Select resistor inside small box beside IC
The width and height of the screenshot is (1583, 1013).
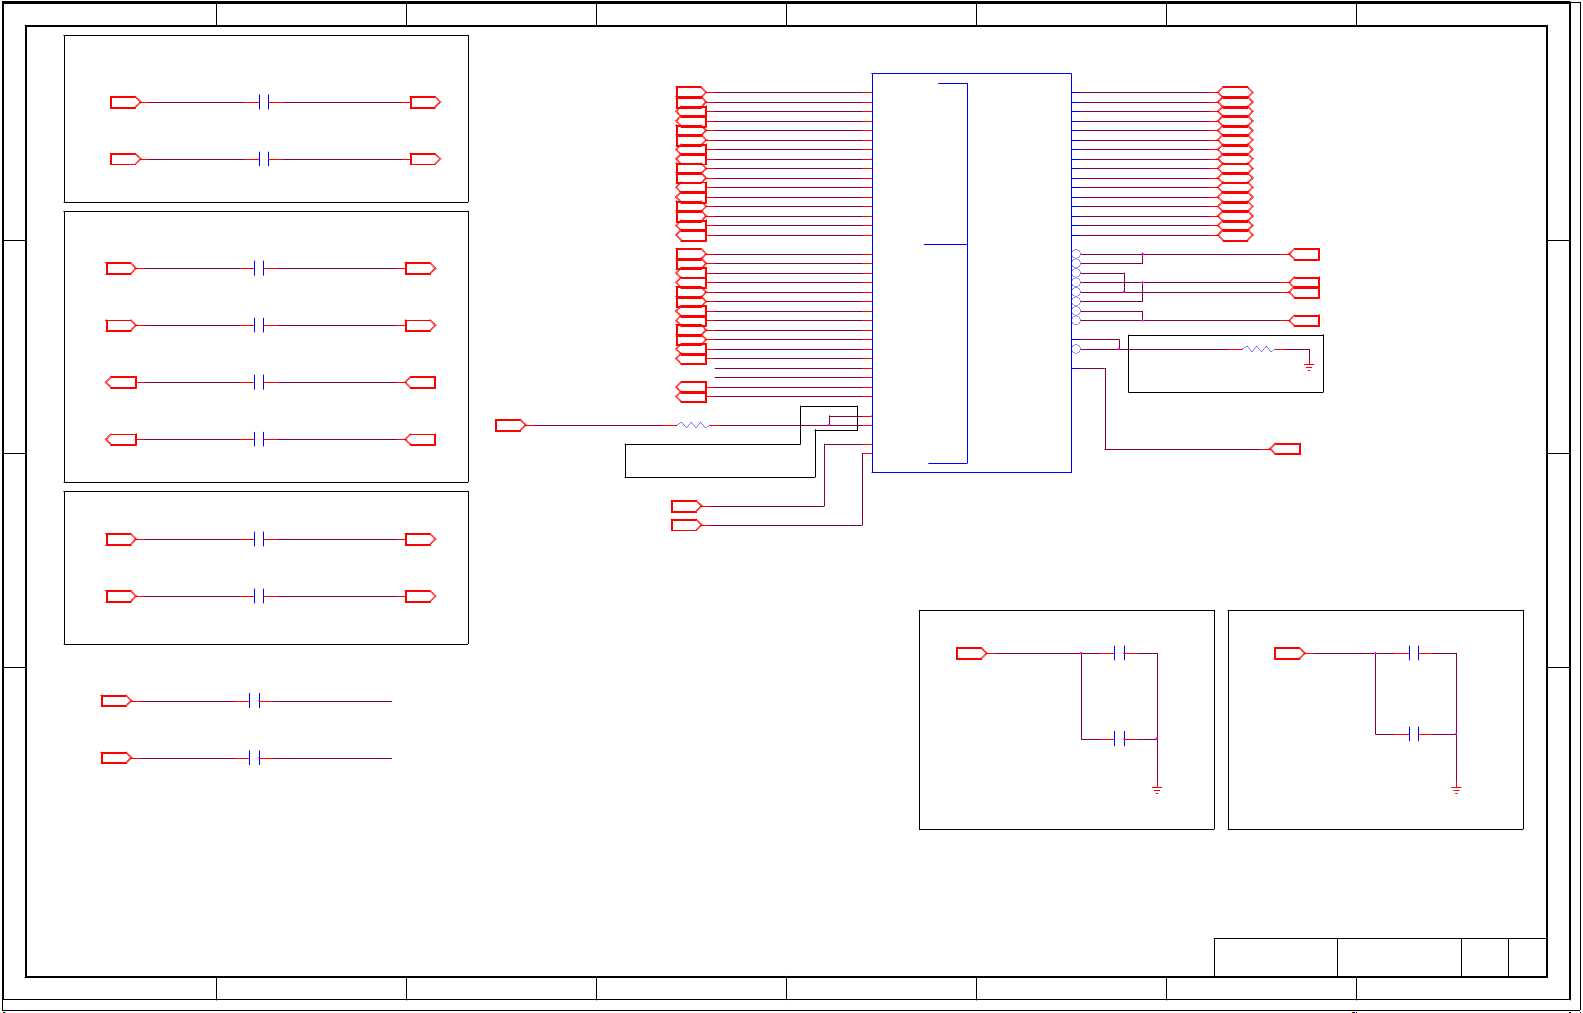[x=1258, y=349]
